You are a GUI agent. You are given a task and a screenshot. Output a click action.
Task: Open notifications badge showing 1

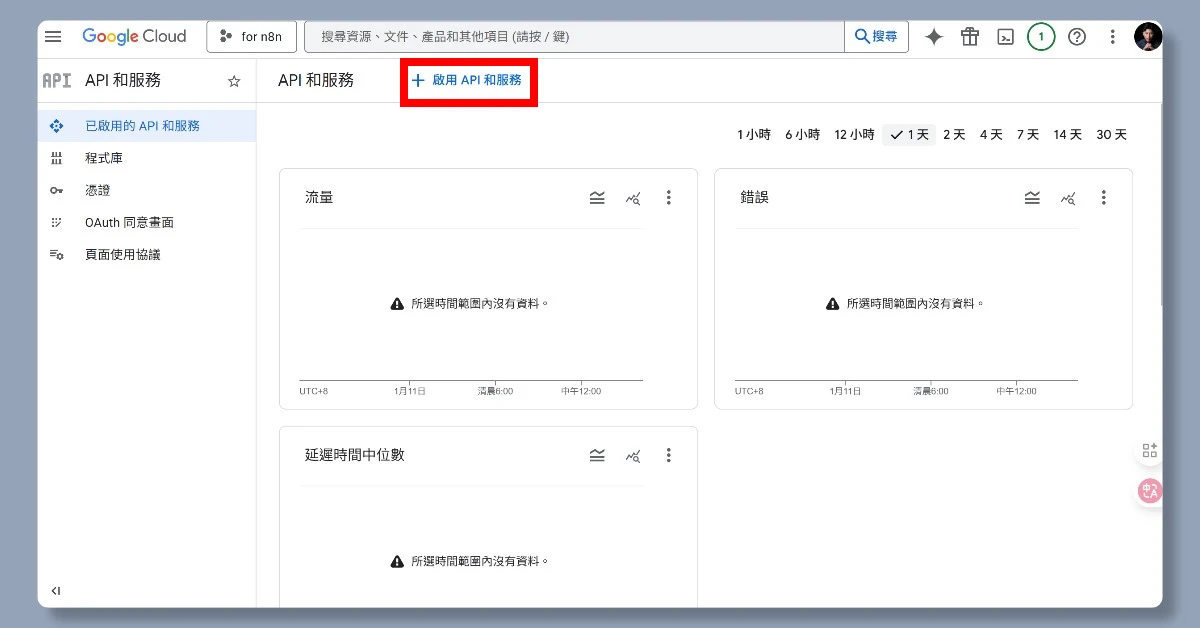pos(1041,37)
